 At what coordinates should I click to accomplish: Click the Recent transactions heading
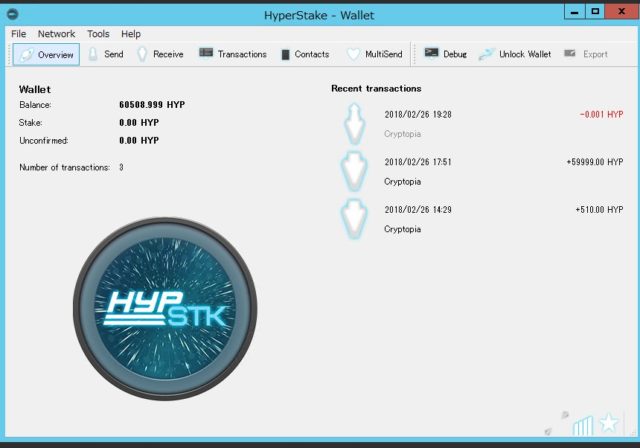pyautogui.click(x=376, y=89)
